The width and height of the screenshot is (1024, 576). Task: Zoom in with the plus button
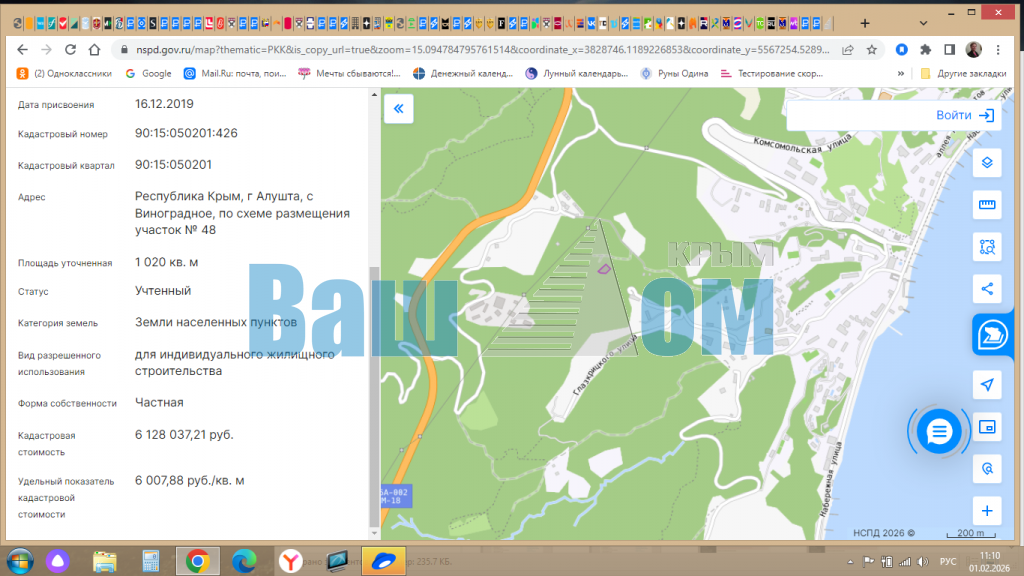pyautogui.click(x=987, y=510)
